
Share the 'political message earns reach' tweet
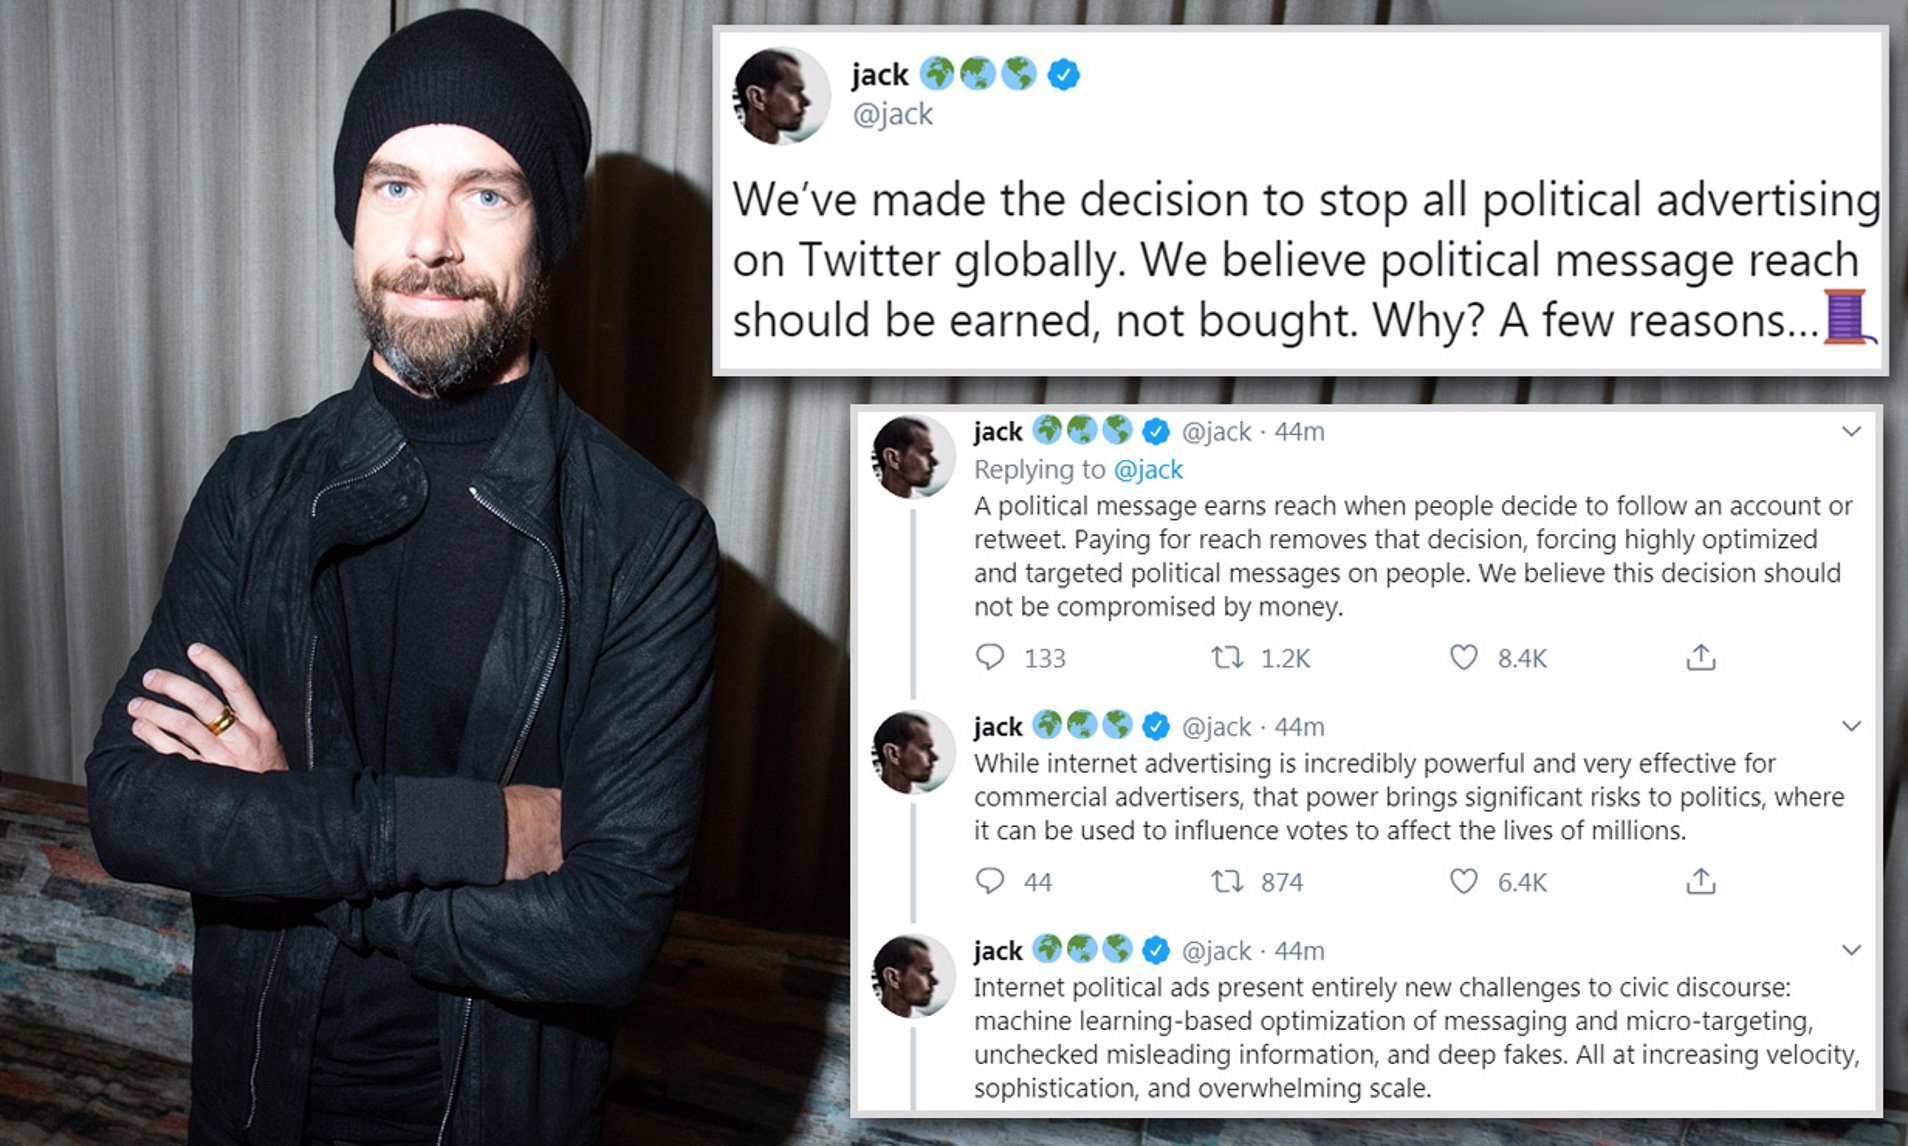[1700, 657]
